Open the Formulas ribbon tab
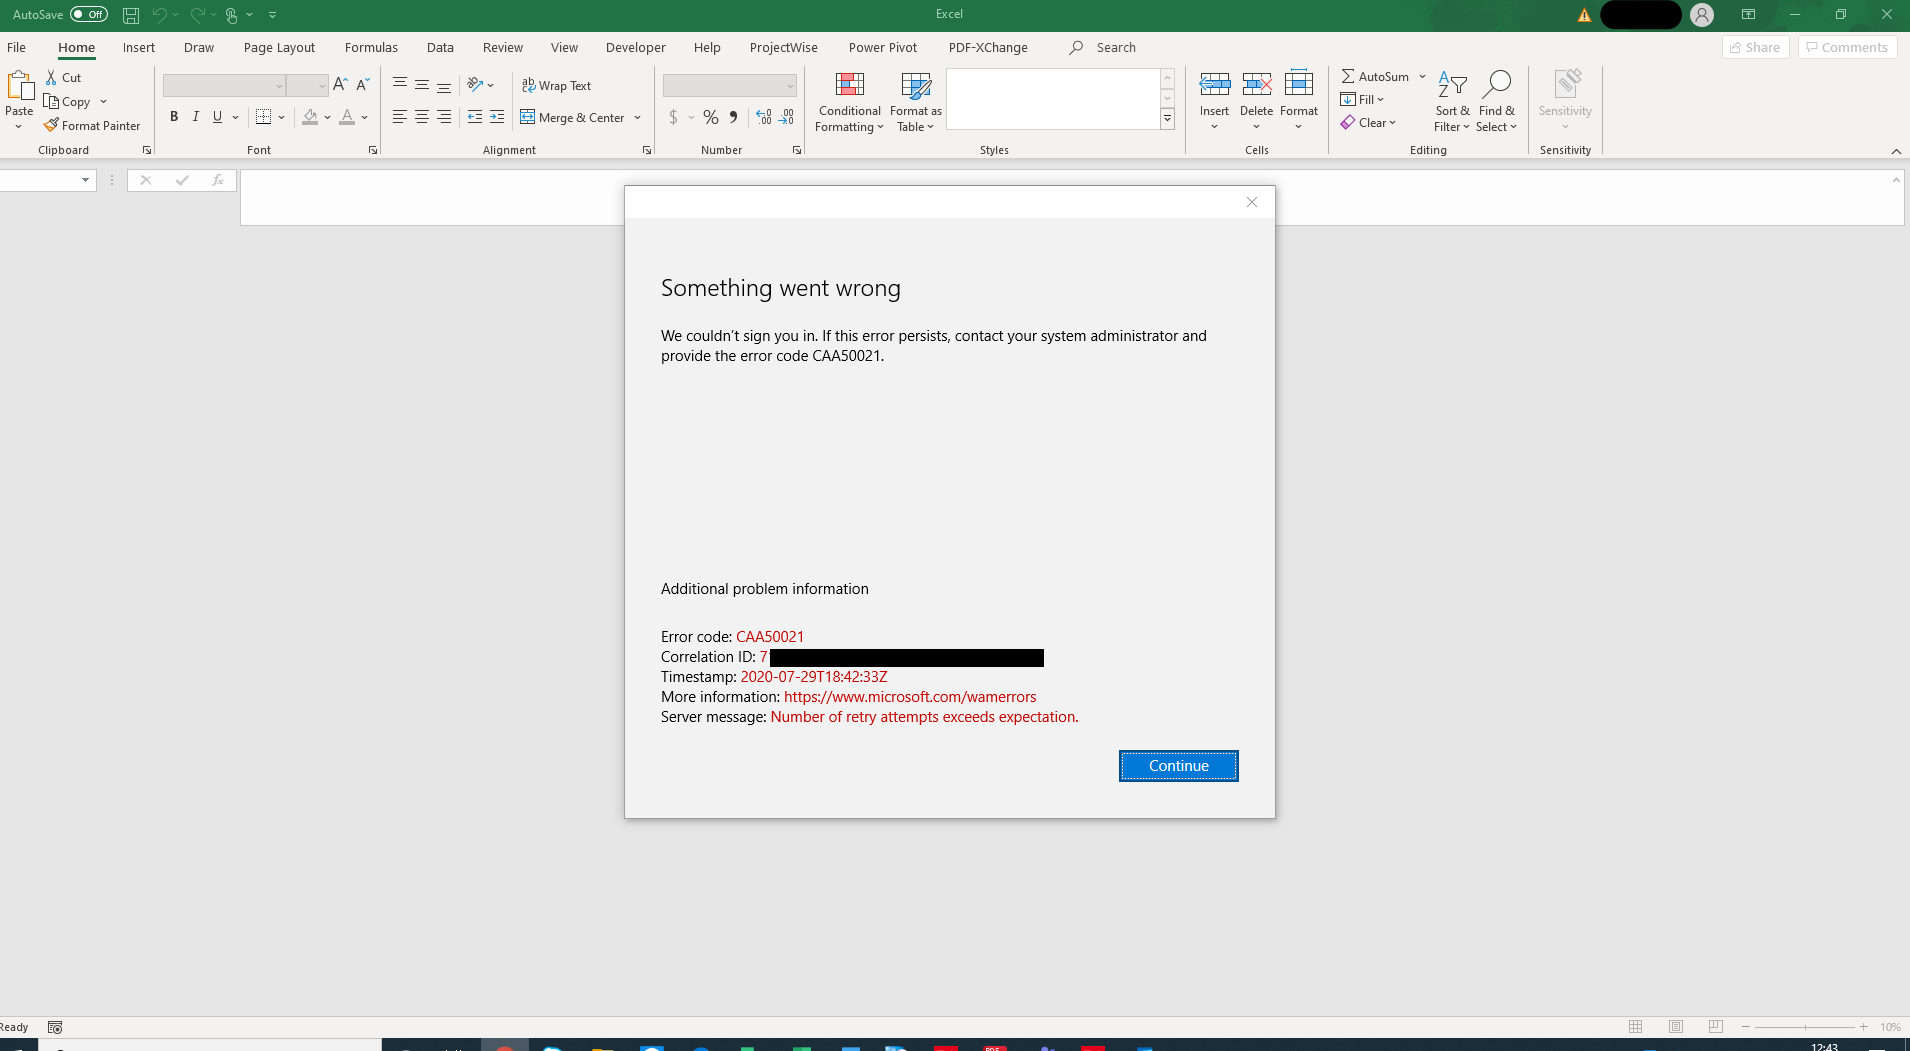 [371, 47]
